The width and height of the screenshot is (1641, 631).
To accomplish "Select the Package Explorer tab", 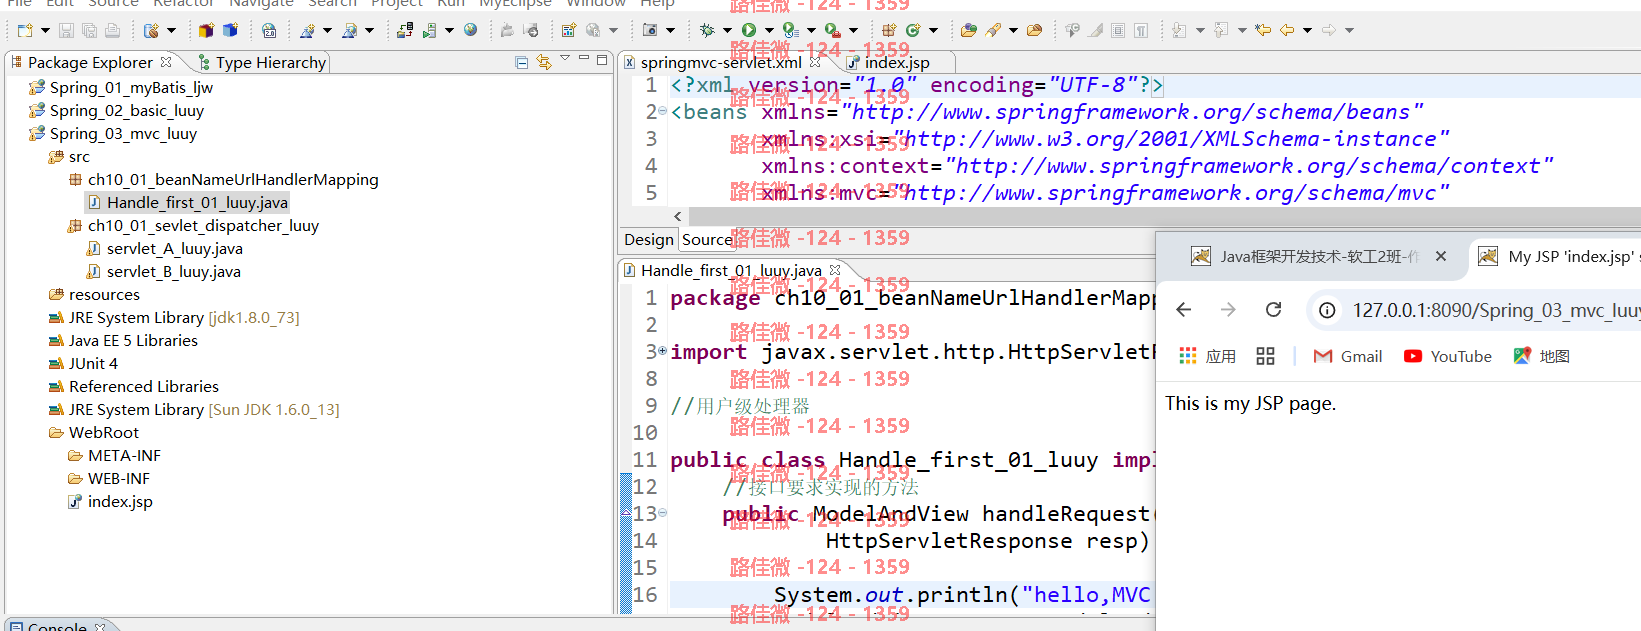I will pos(91,62).
